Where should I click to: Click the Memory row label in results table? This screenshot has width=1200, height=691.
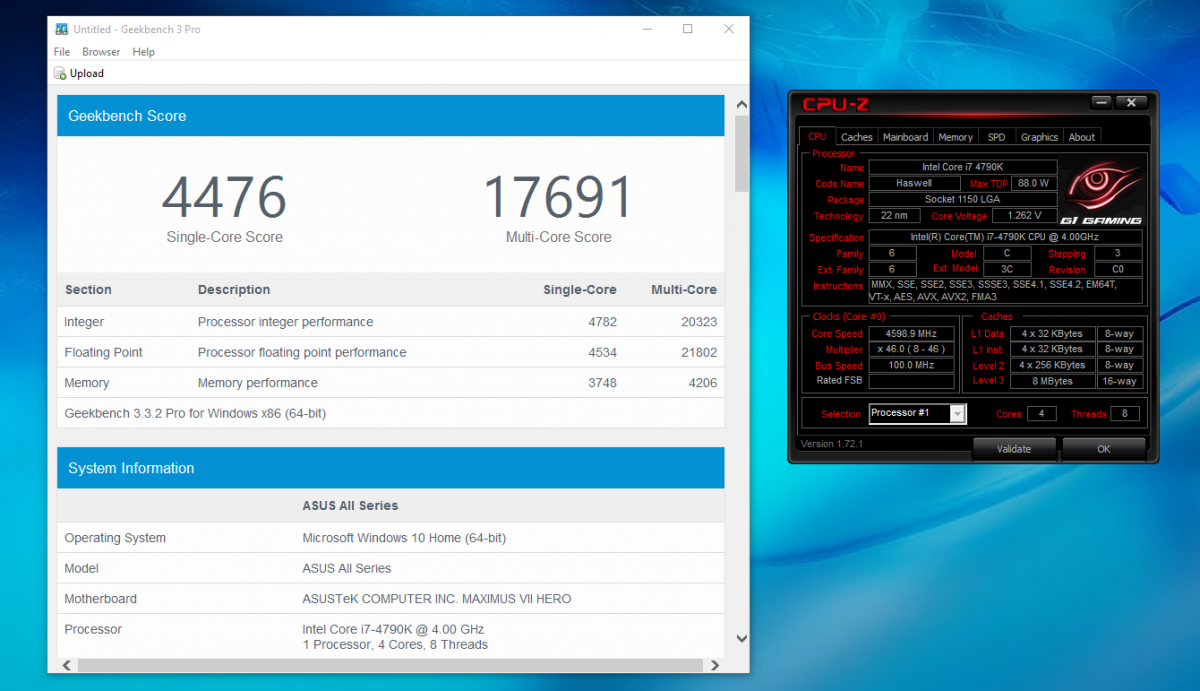[x=87, y=383]
